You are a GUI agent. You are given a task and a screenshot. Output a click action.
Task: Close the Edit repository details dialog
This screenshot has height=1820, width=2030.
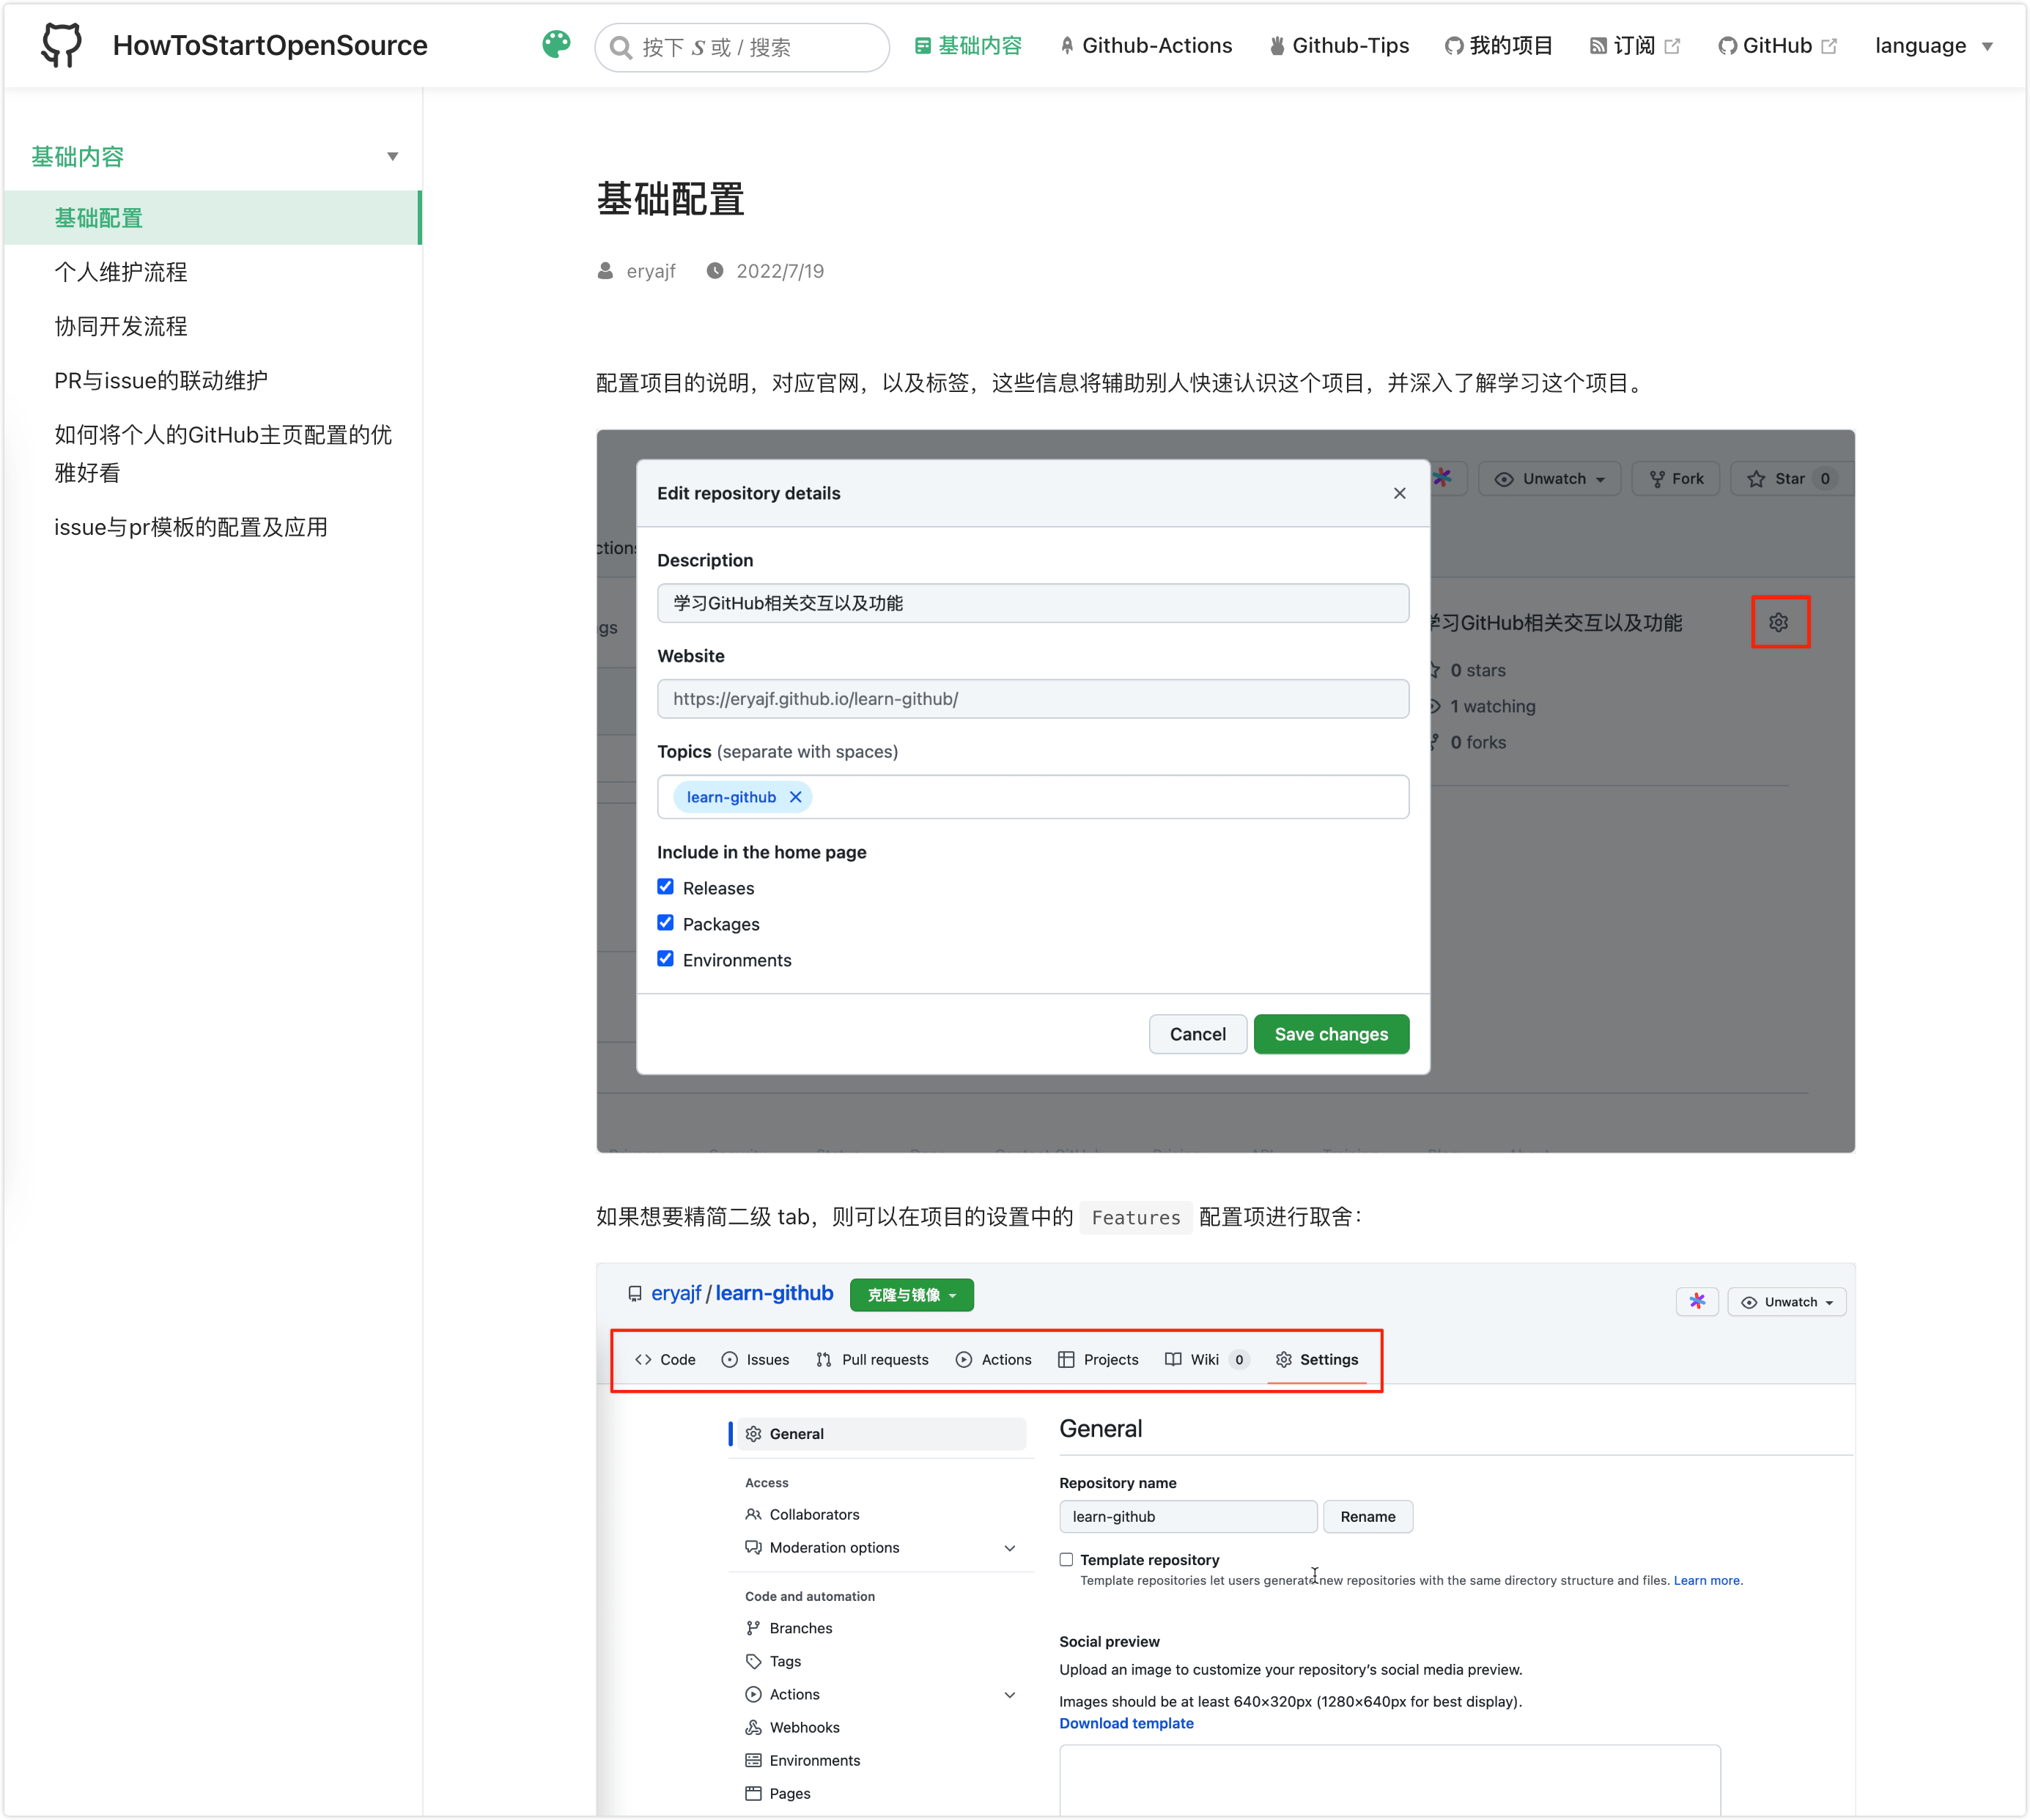point(1399,493)
